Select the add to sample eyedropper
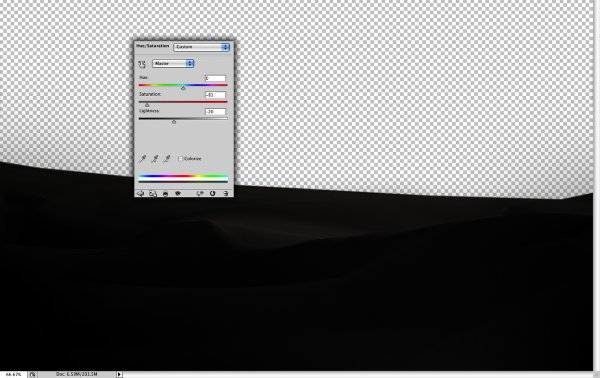The image size is (600, 378). 155,158
